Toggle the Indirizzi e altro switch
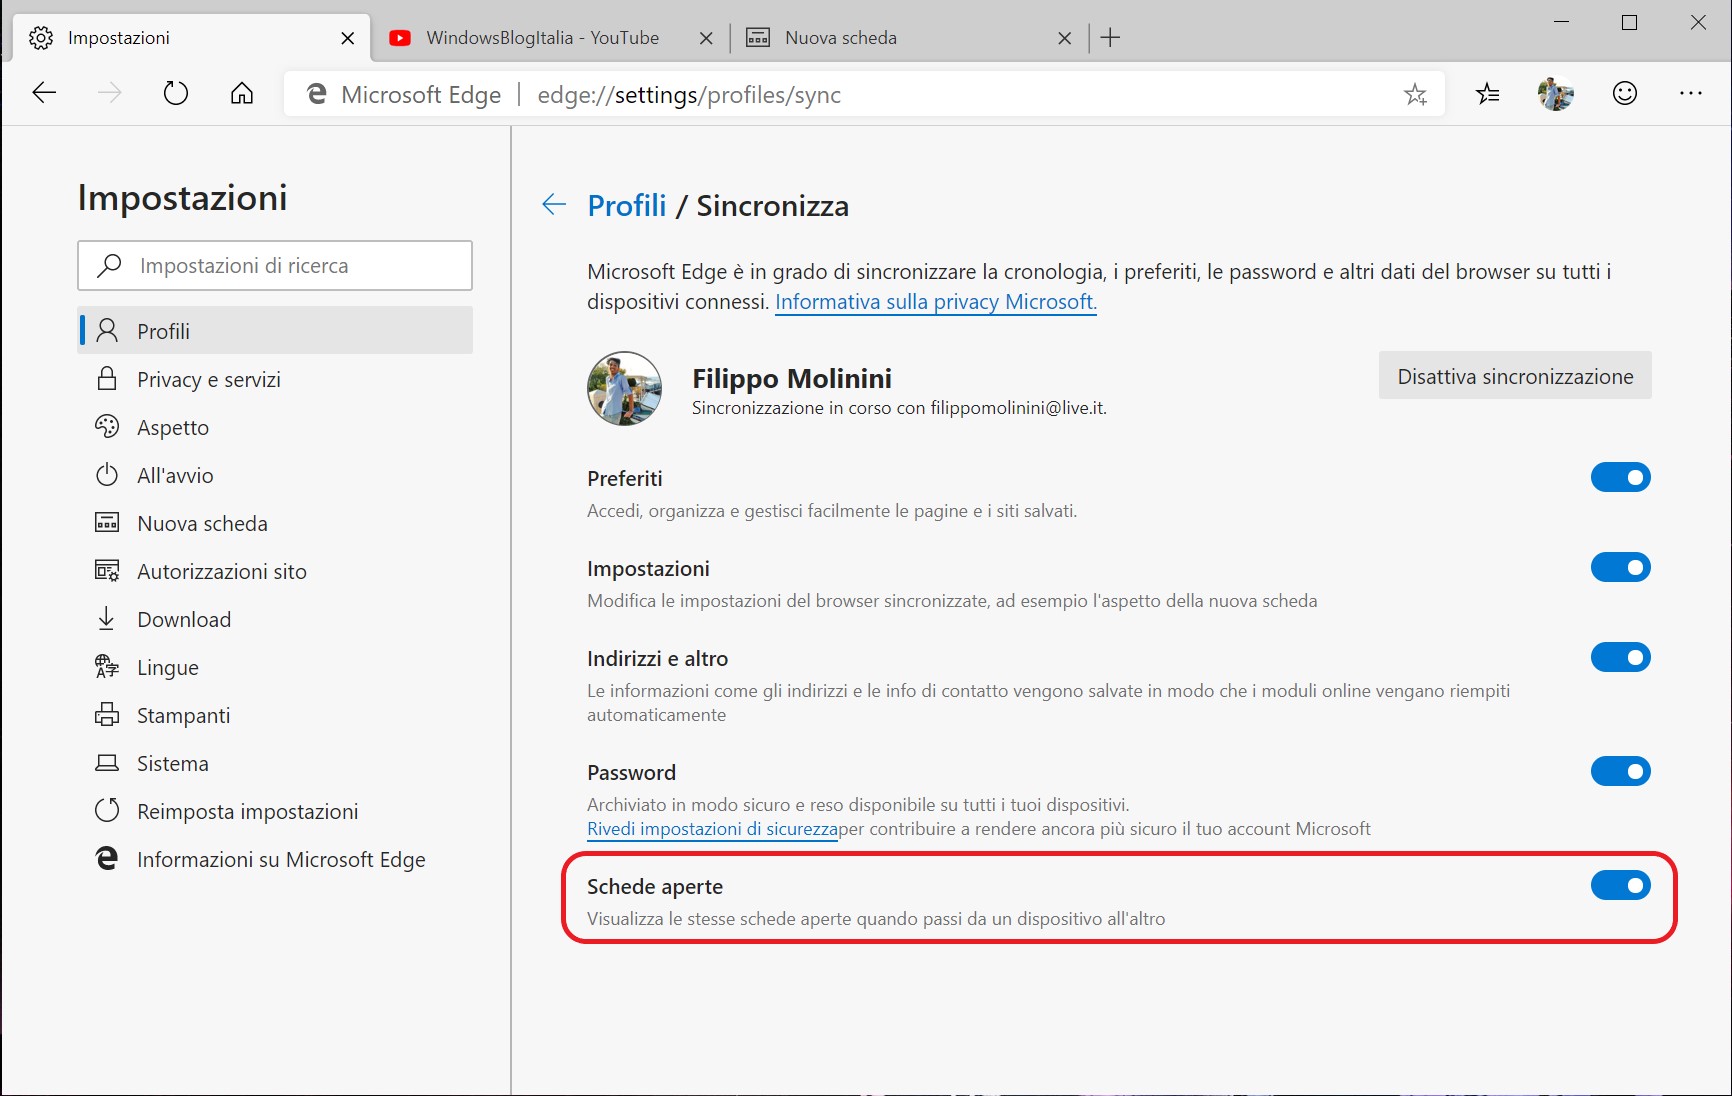Image resolution: width=1732 pixels, height=1096 pixels. [x=1621, y=657]
